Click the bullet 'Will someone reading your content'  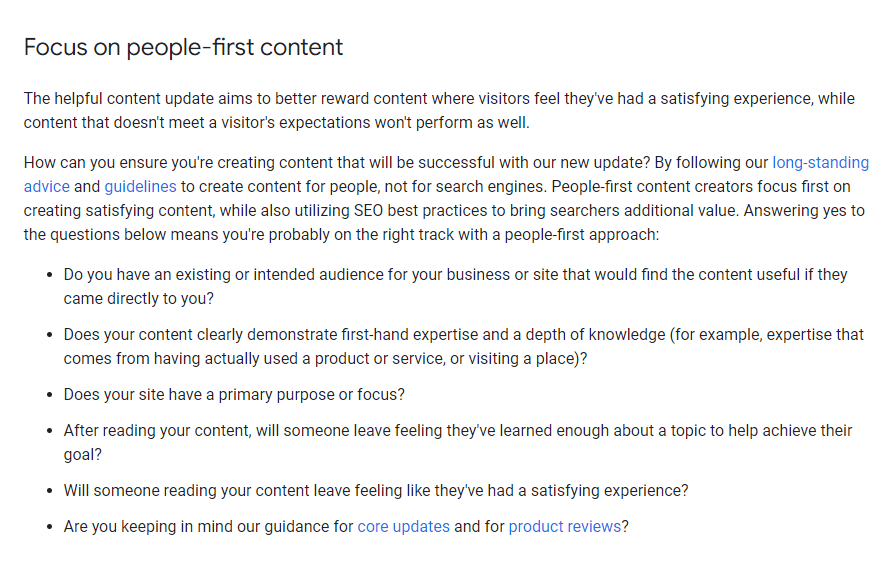pyautogui.click(x=376, y=490)
